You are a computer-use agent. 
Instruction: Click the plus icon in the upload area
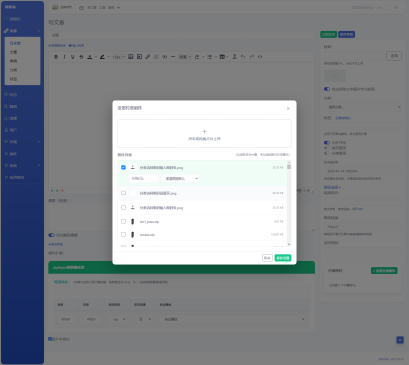(204, 131)
